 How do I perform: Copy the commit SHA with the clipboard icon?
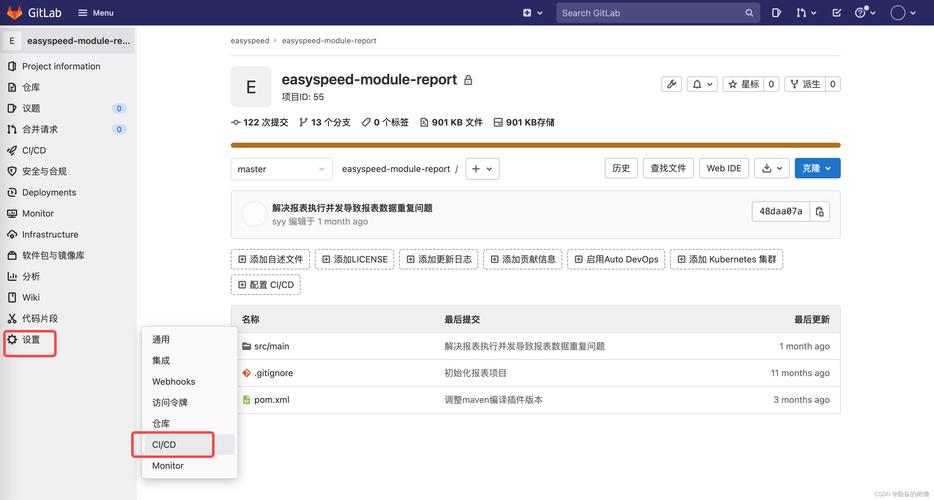coord(820,211)
